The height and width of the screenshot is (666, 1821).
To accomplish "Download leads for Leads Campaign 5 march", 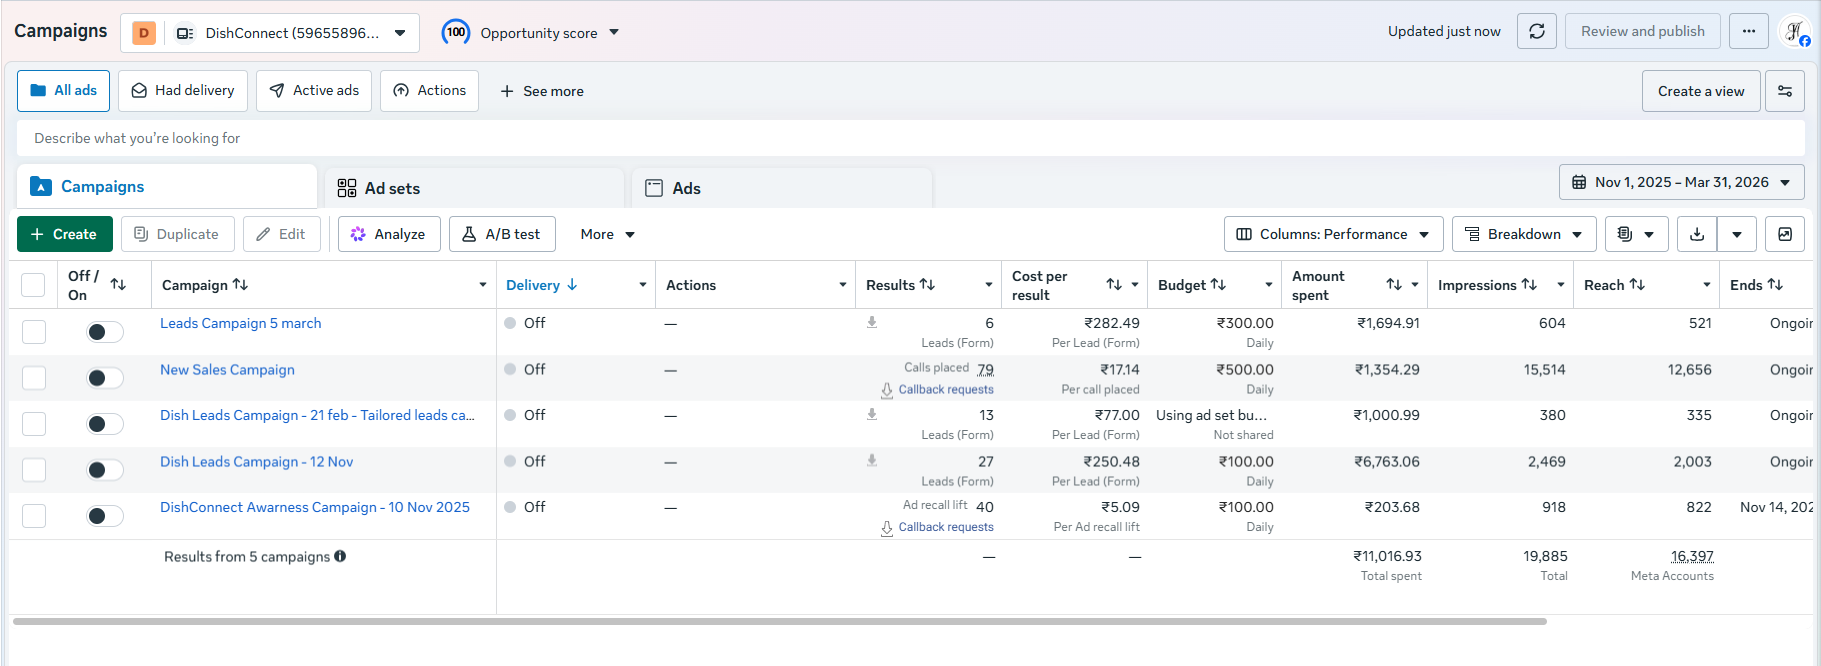I will click(872, 322).
